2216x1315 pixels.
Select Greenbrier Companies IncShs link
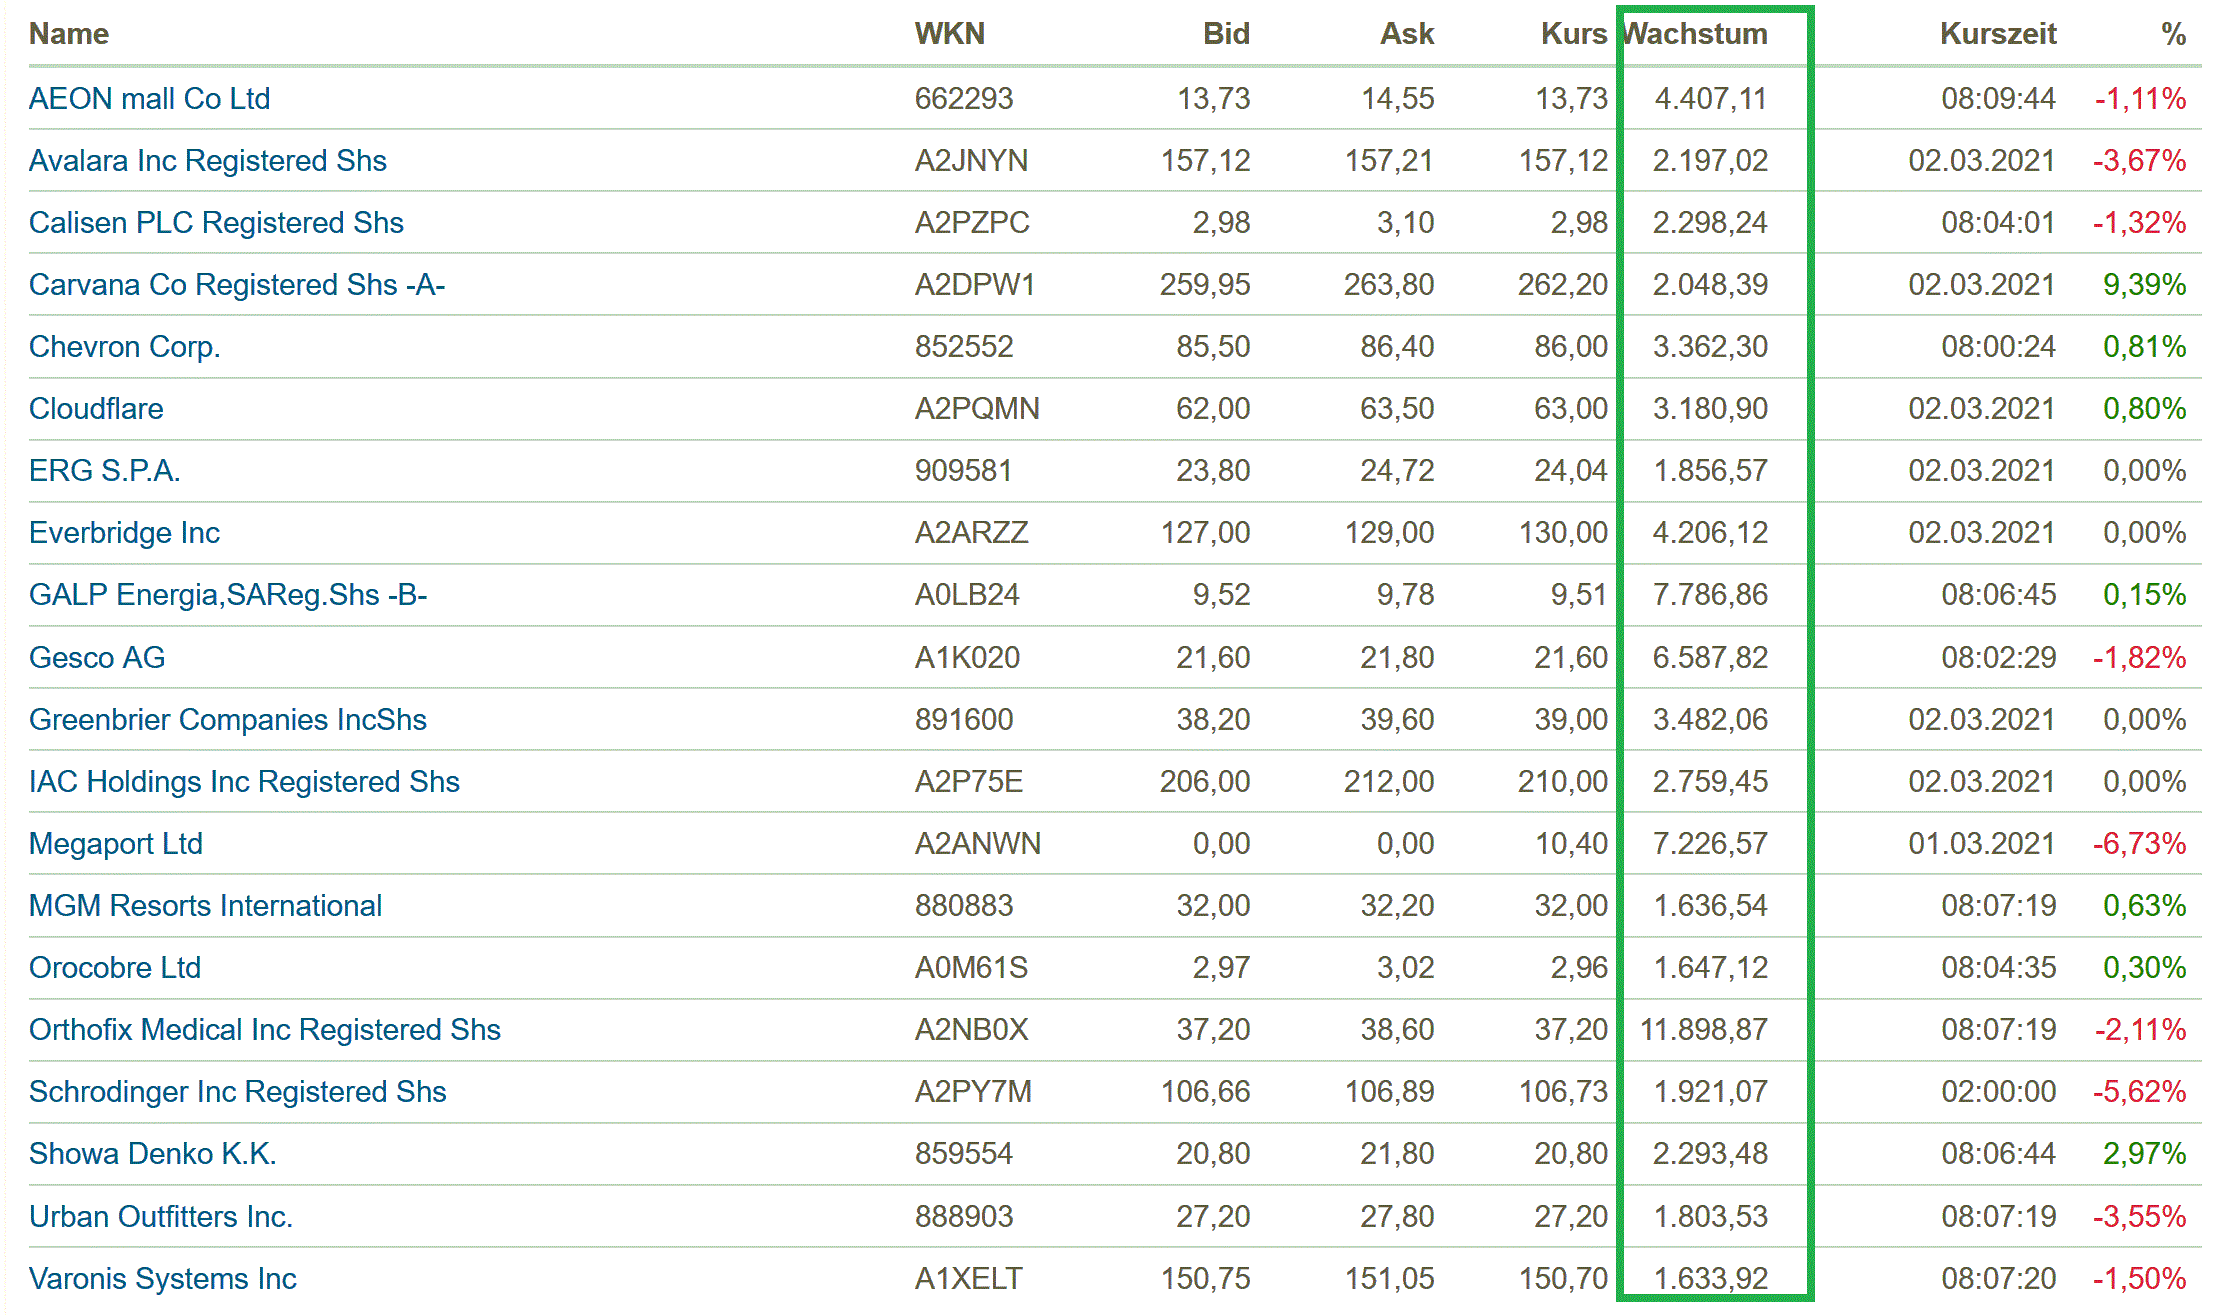click(x=228, y=720)
